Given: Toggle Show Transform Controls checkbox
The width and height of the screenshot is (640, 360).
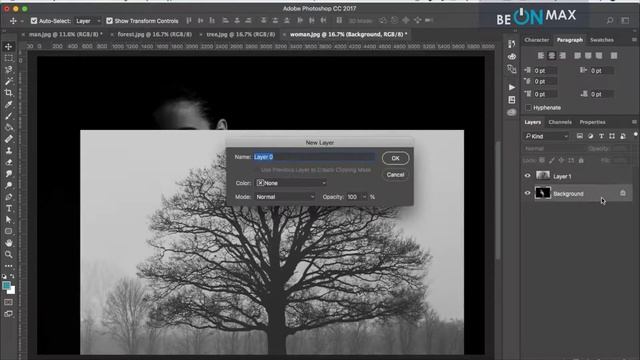Looking at the screenshot, I should point(109,20).
